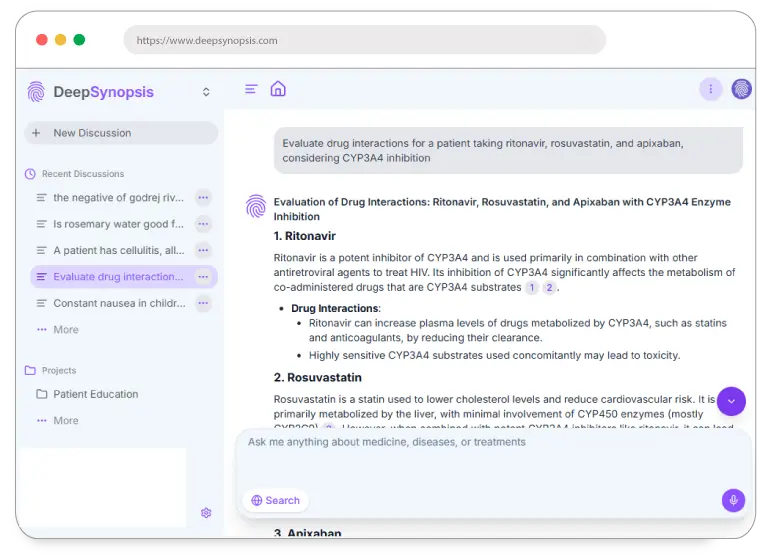
Task: Open citation reference 2
Action: coord(549,288)
